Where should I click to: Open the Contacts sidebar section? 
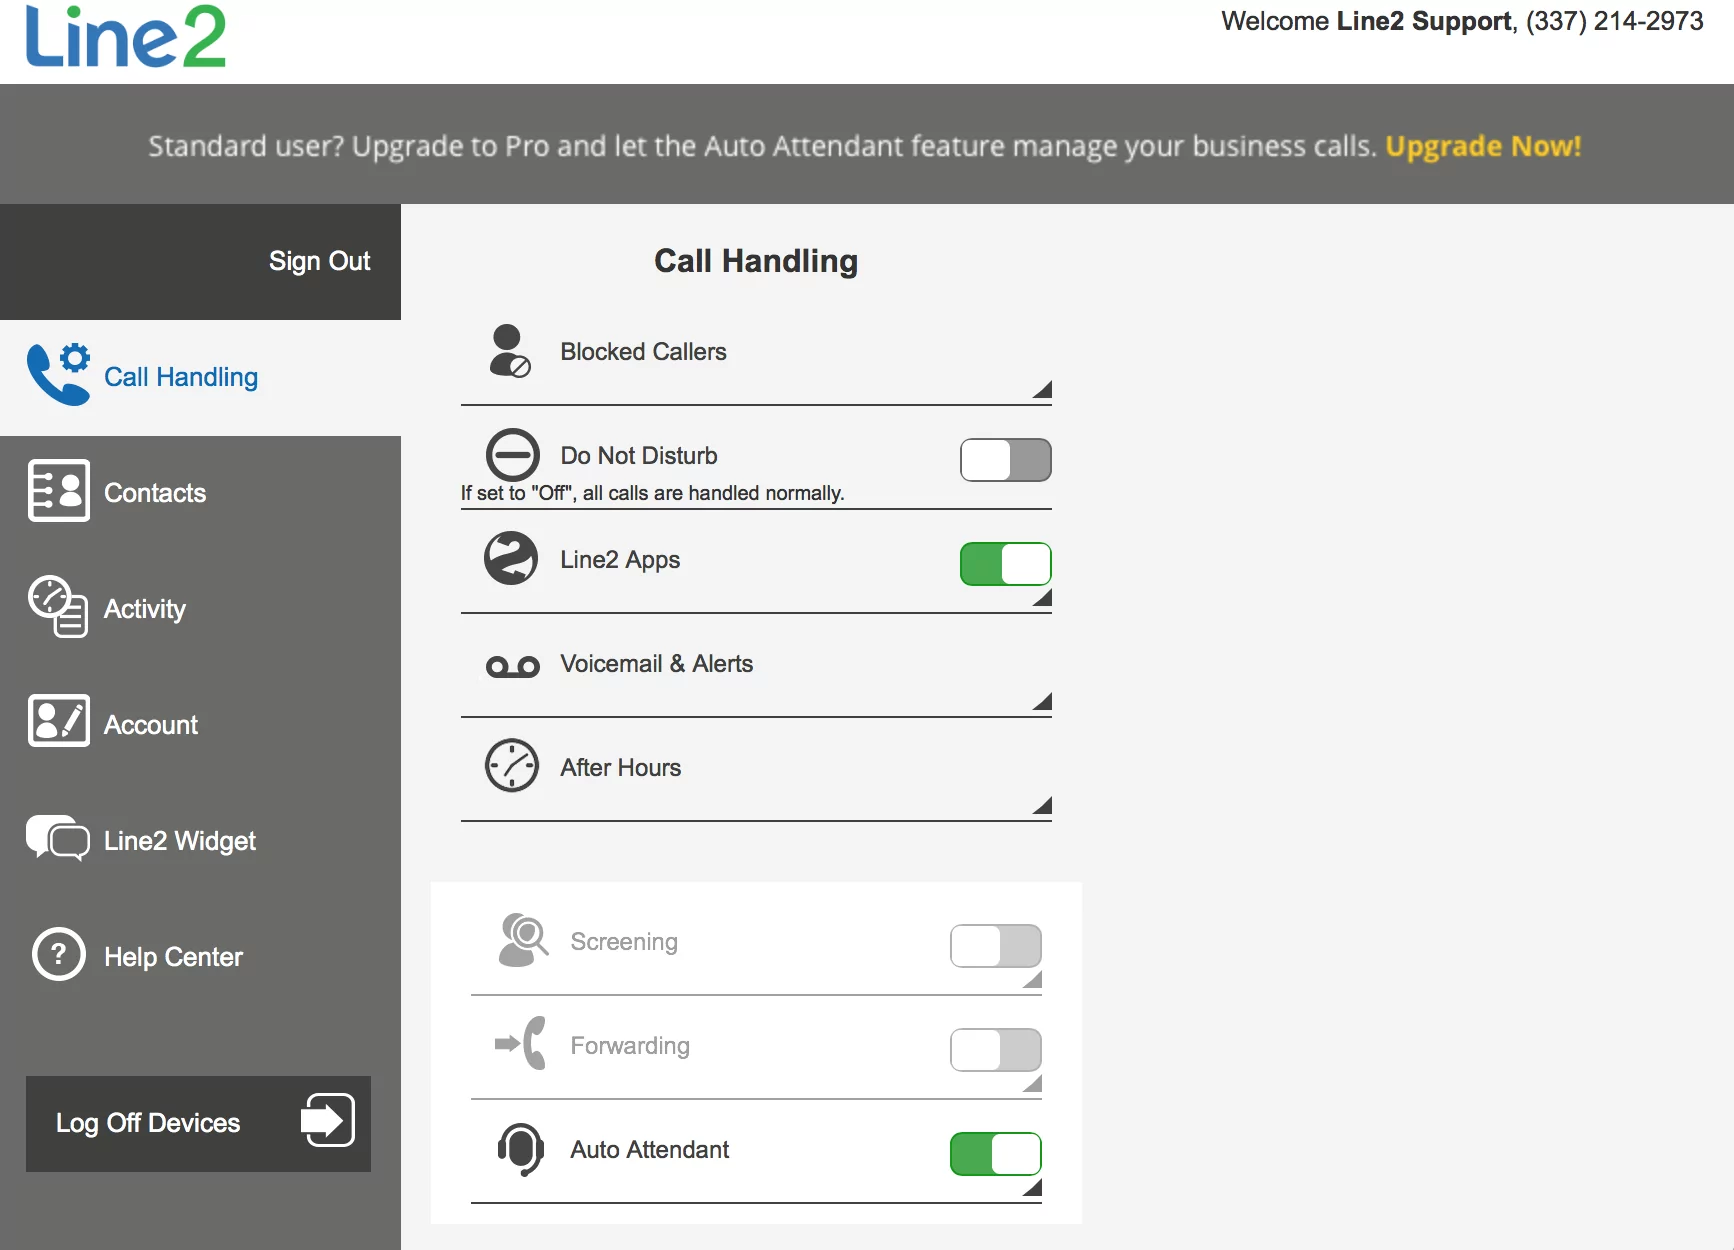point(200,493)
